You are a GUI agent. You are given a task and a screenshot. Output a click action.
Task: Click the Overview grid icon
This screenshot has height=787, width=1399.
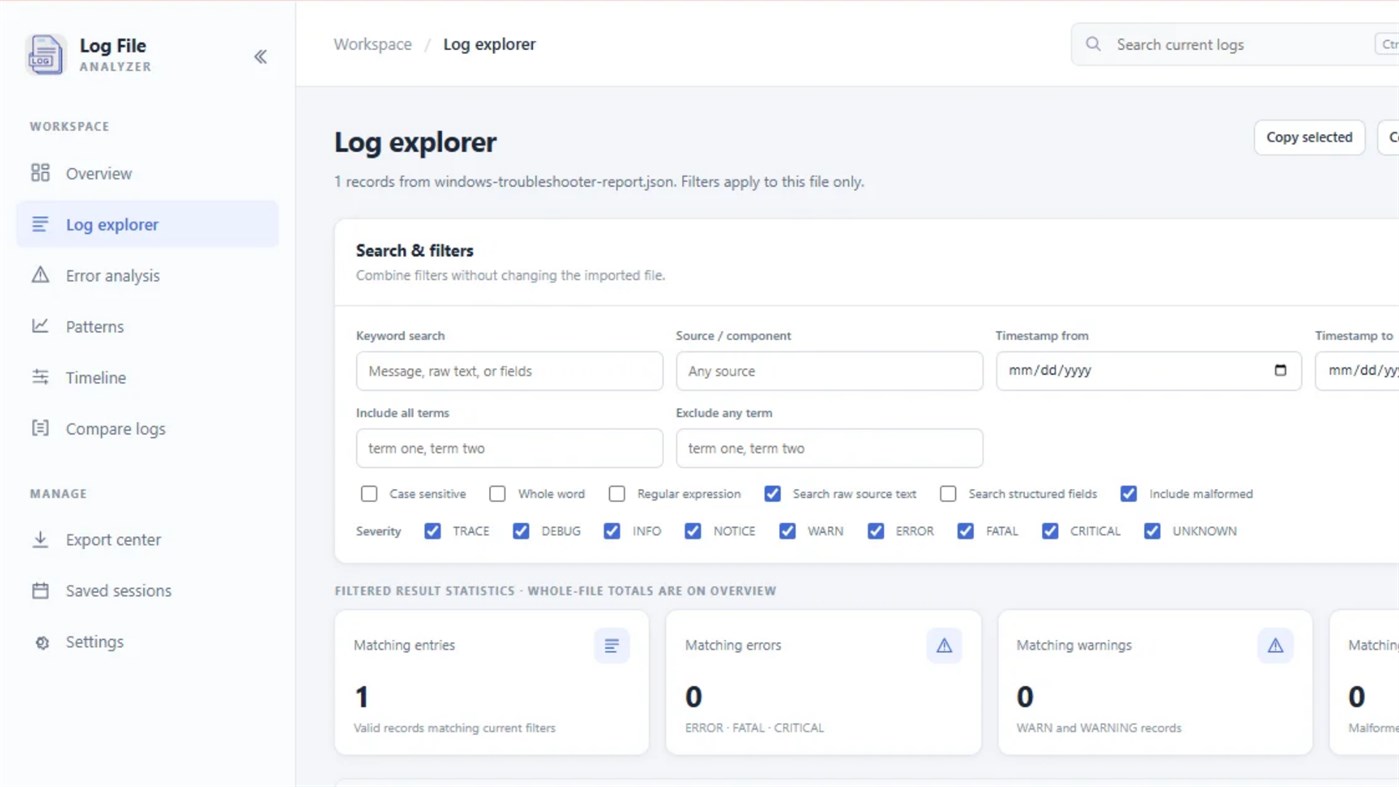pyautogui.click(x=40, y=173)
